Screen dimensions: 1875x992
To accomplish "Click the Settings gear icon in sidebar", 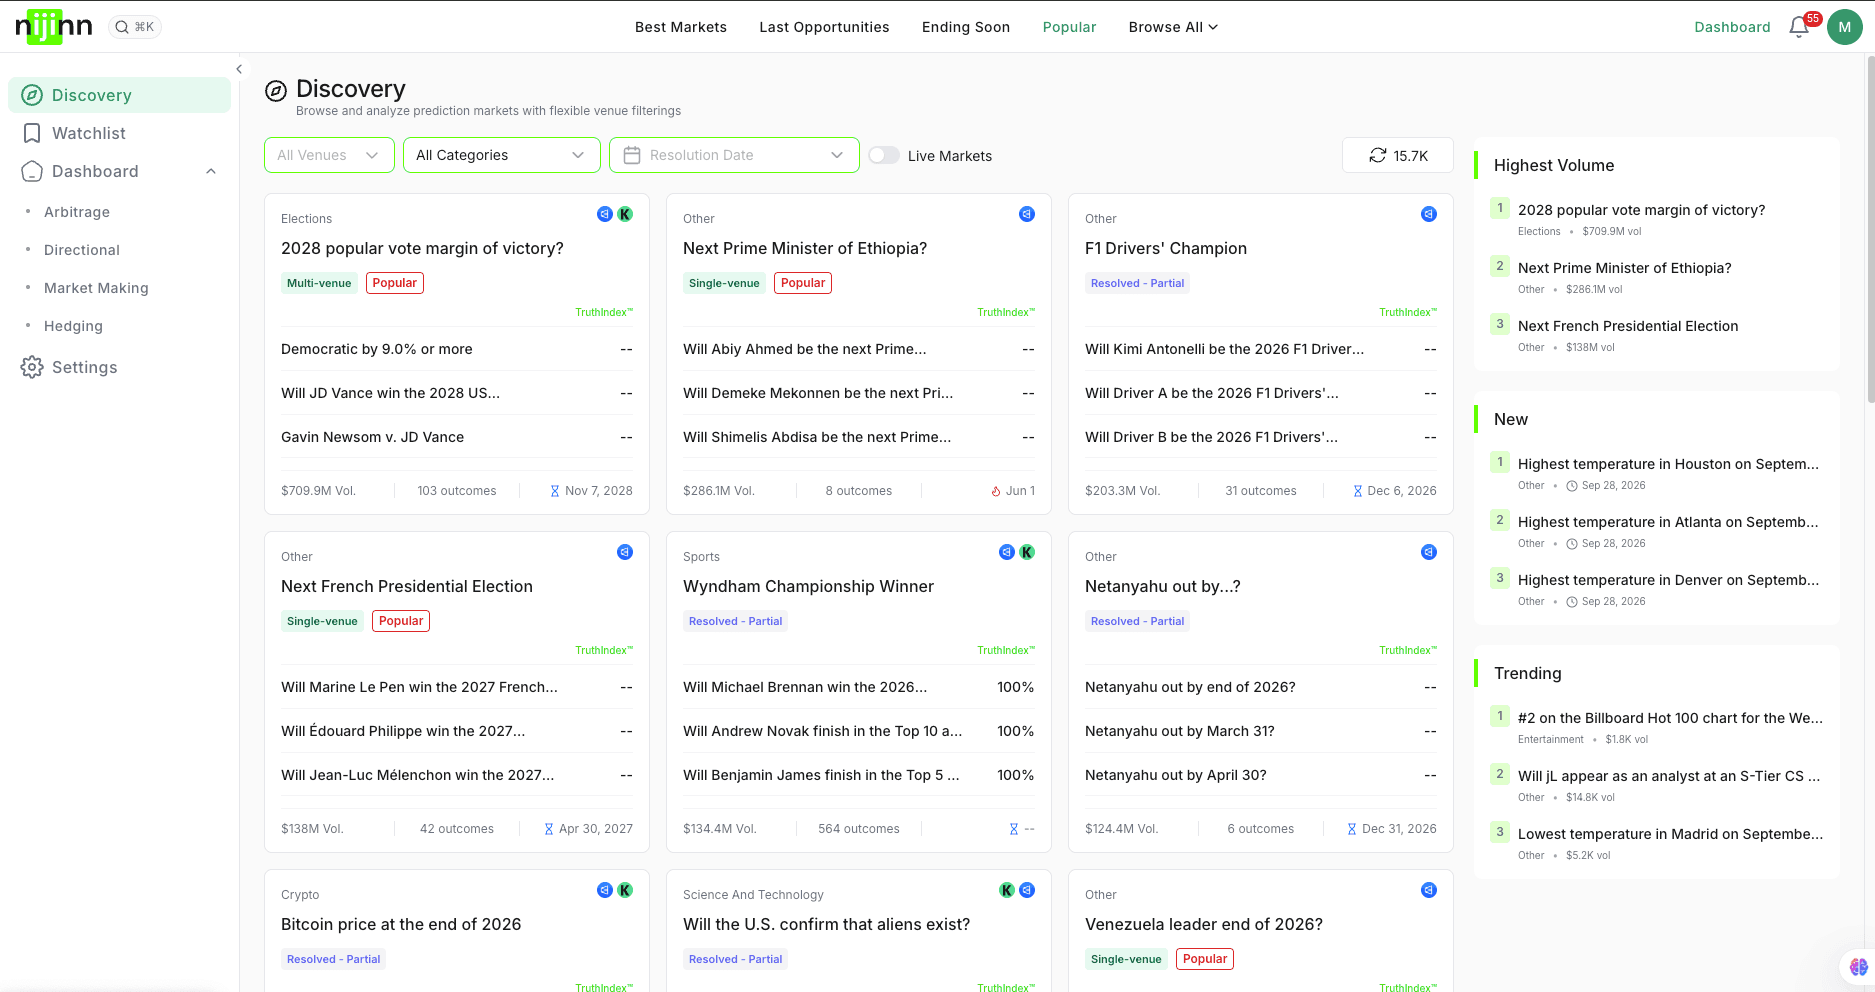I will point(32,367).
